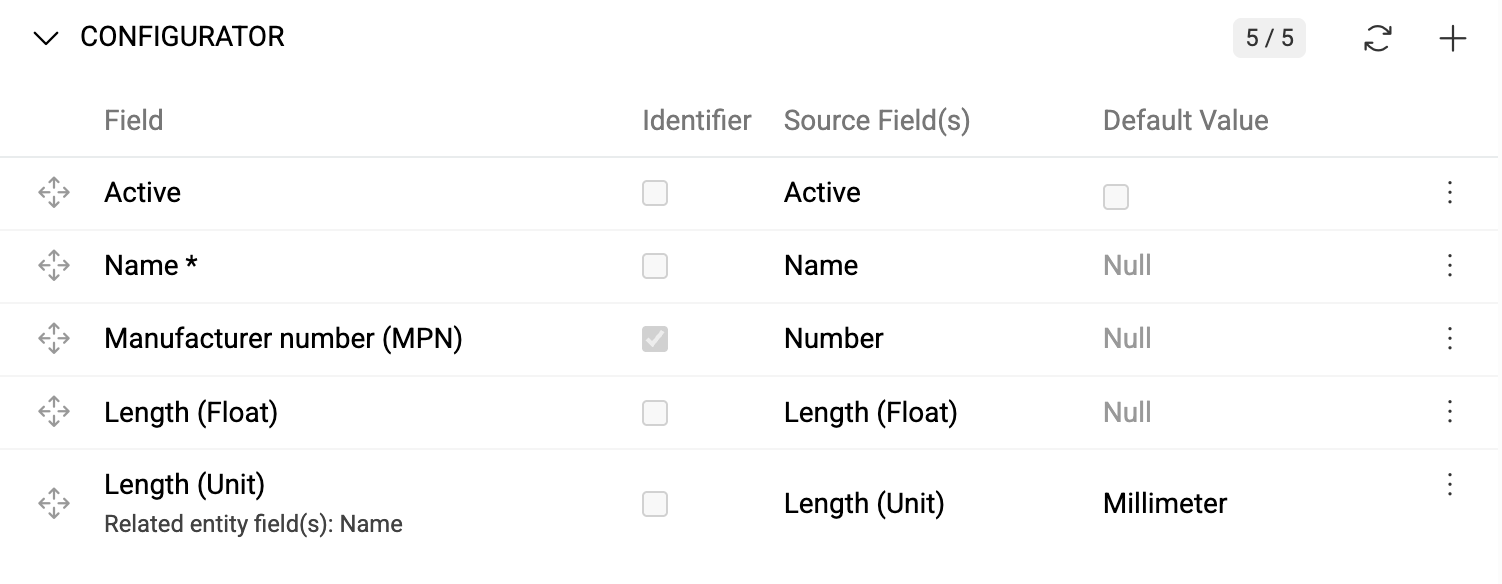Viewport: 1502px width, 584px height.
Task: Collapse the CONFIGURATOR section
Action: [x=45, y=37]
